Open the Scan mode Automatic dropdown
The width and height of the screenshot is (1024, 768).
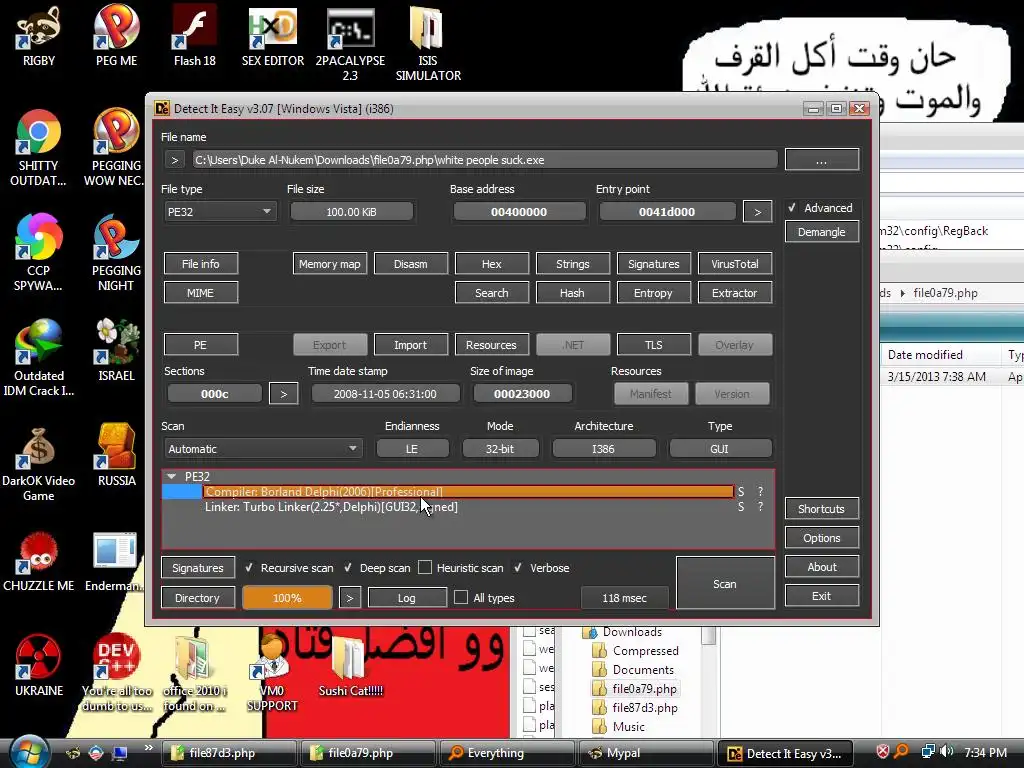pos(262,449)
